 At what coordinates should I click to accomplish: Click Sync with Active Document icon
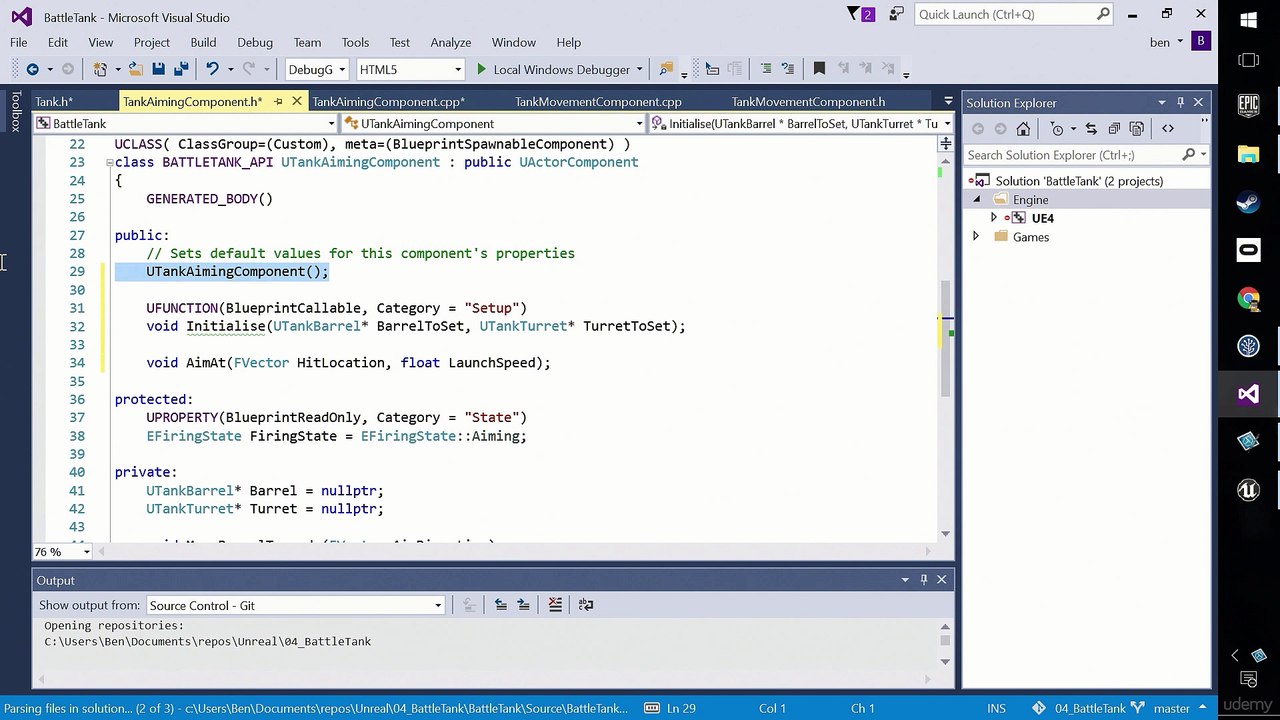(x=1091, y=128)
